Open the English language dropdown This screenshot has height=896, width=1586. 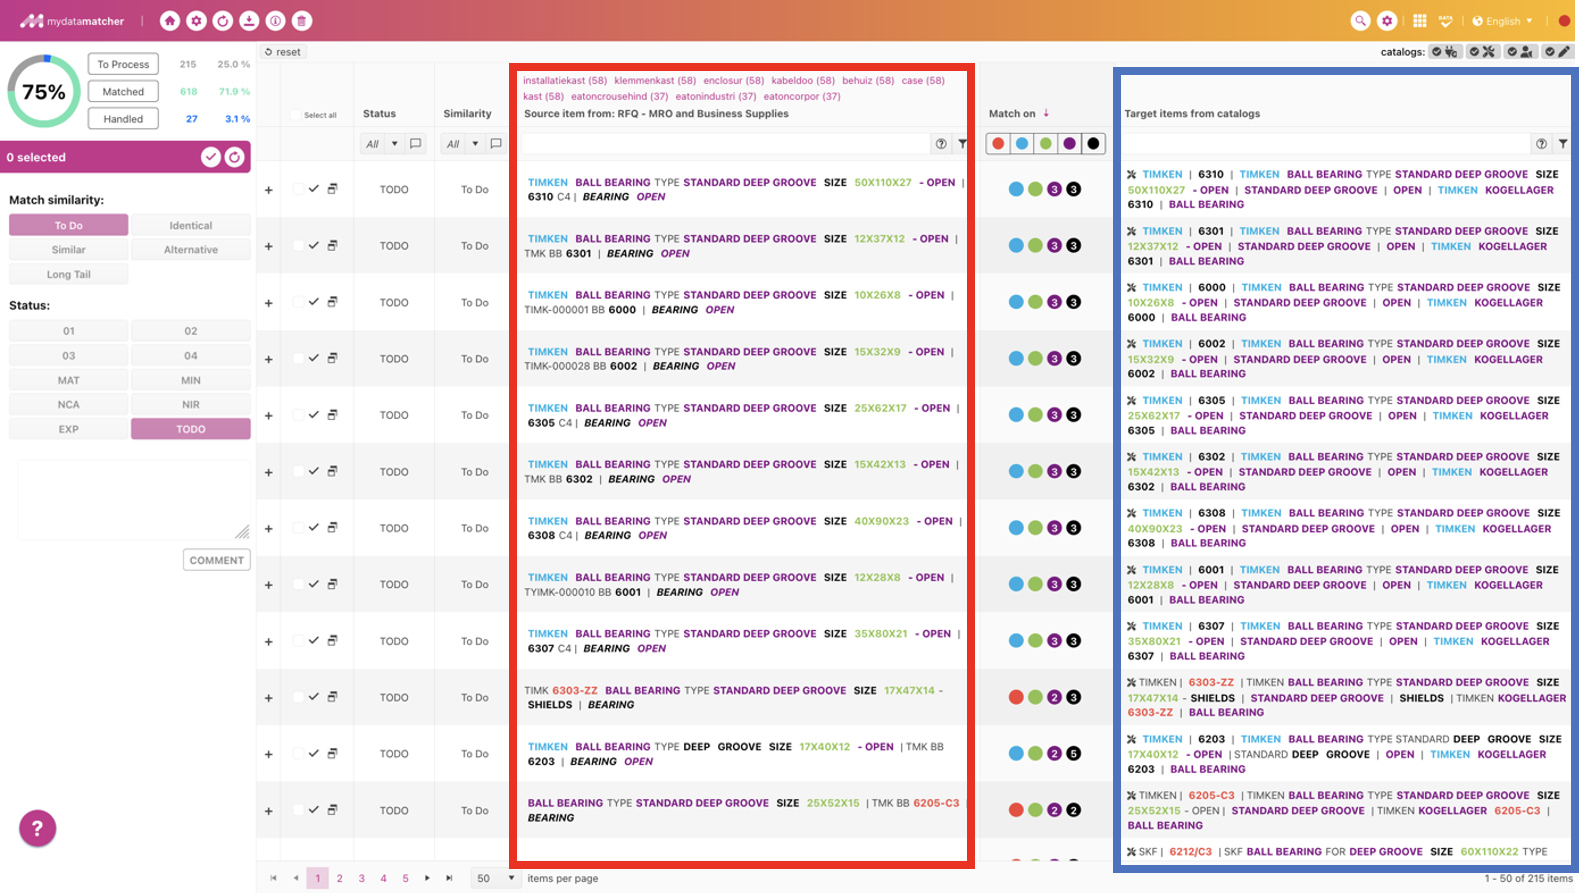[1503, 21]
